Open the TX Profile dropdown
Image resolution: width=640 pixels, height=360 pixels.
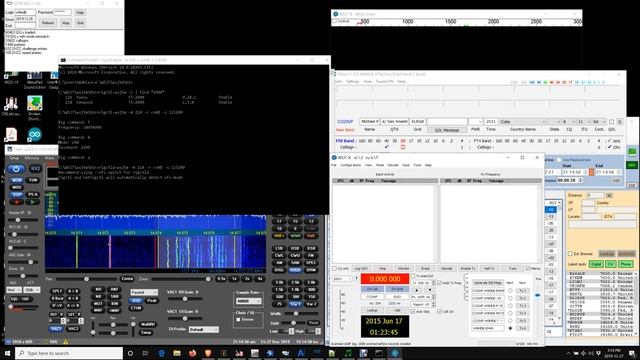[204, 329]
